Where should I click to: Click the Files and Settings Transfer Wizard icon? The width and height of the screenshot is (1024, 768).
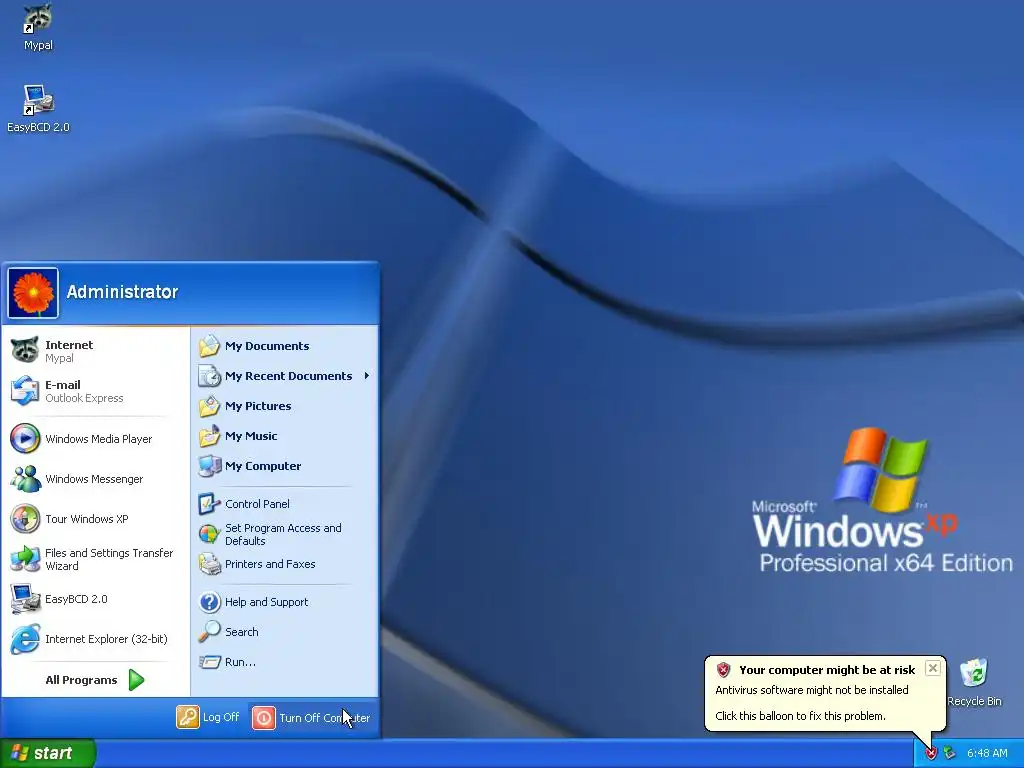click(x=25, y=559)
